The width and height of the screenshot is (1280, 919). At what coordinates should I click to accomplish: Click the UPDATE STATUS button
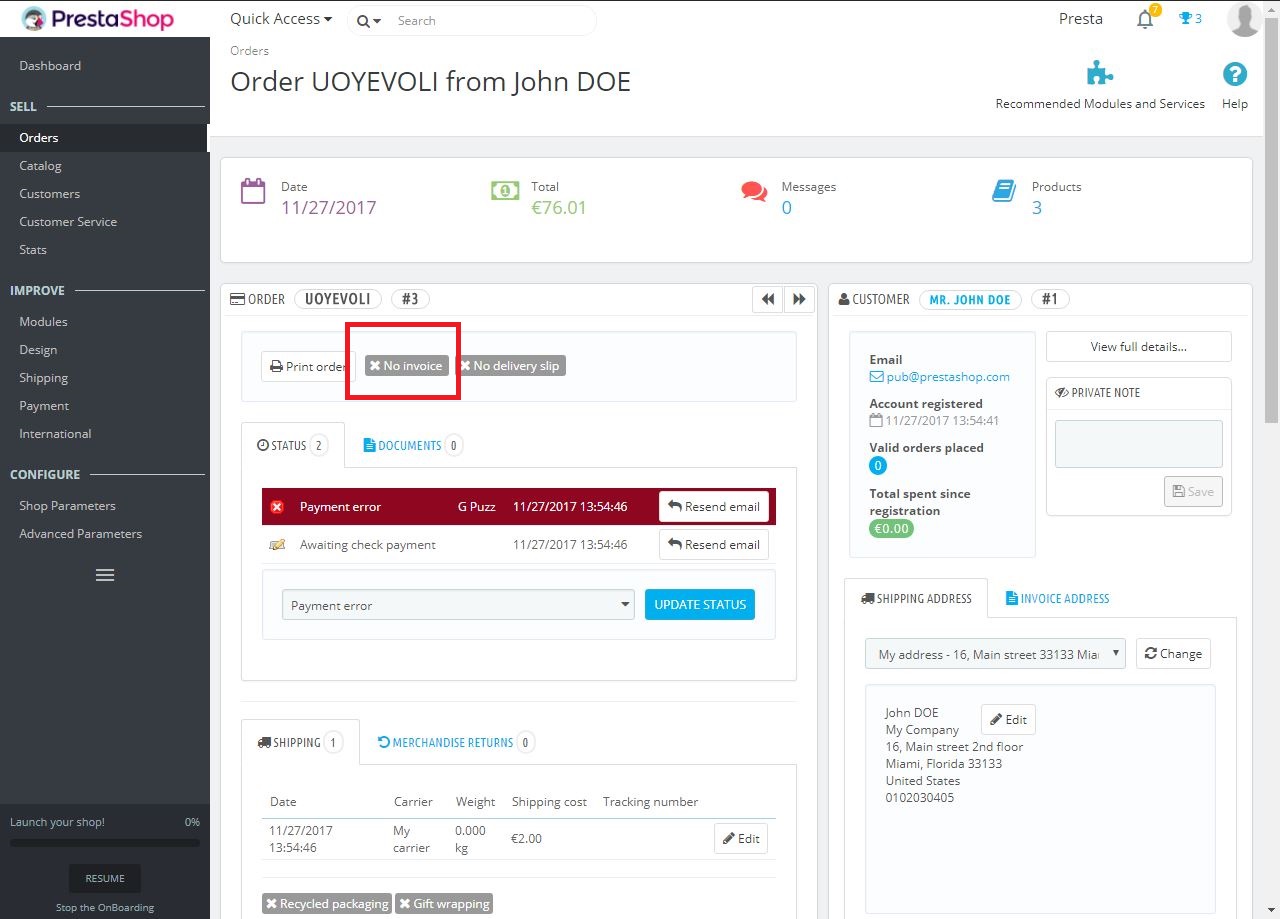coord(700,605)
